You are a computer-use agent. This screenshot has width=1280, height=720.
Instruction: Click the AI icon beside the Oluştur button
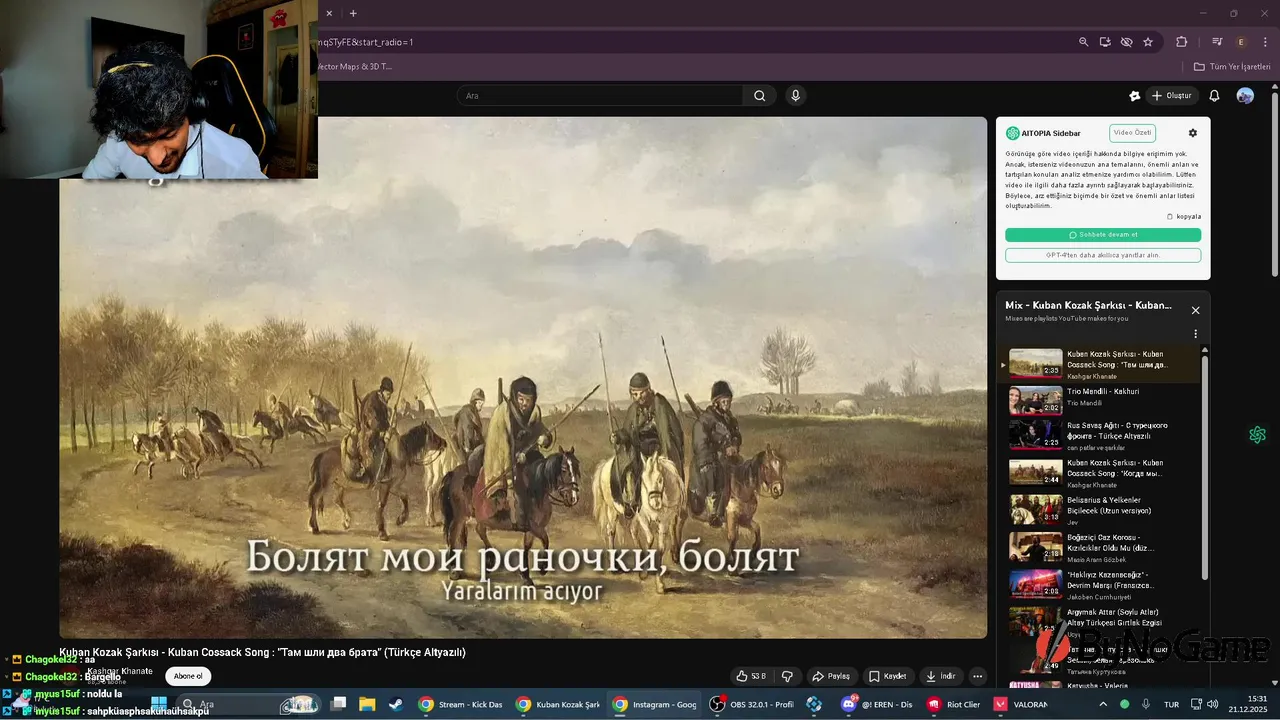pos(1134,96)
